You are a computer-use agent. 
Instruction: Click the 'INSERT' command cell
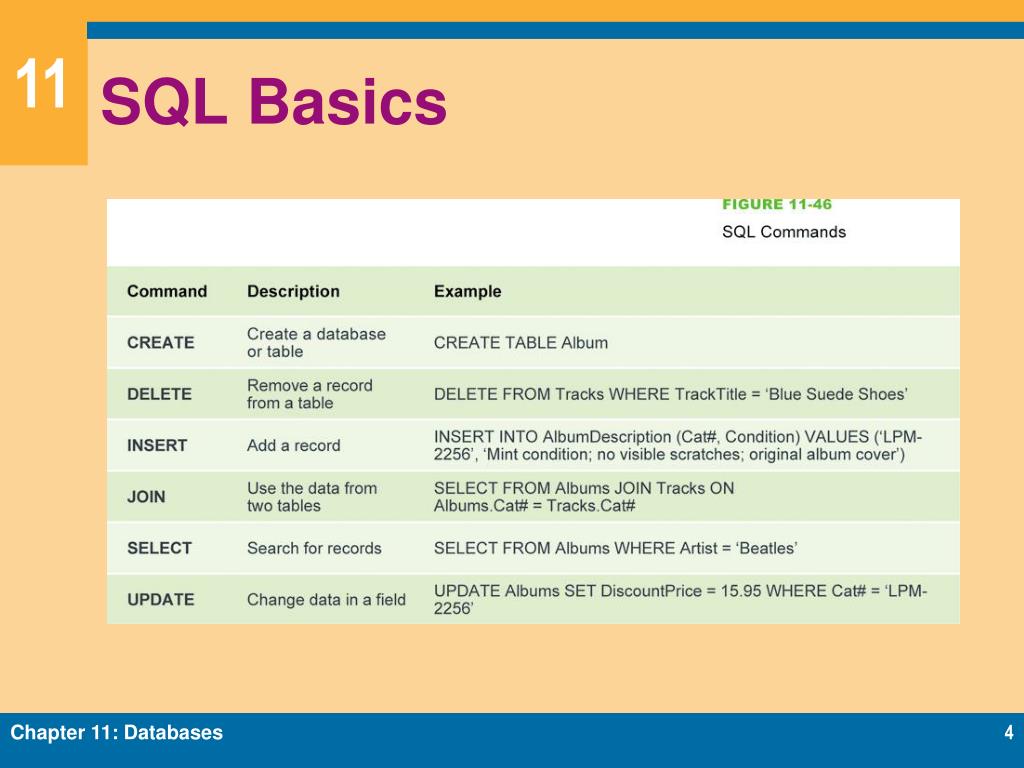[x=157, y=445]
